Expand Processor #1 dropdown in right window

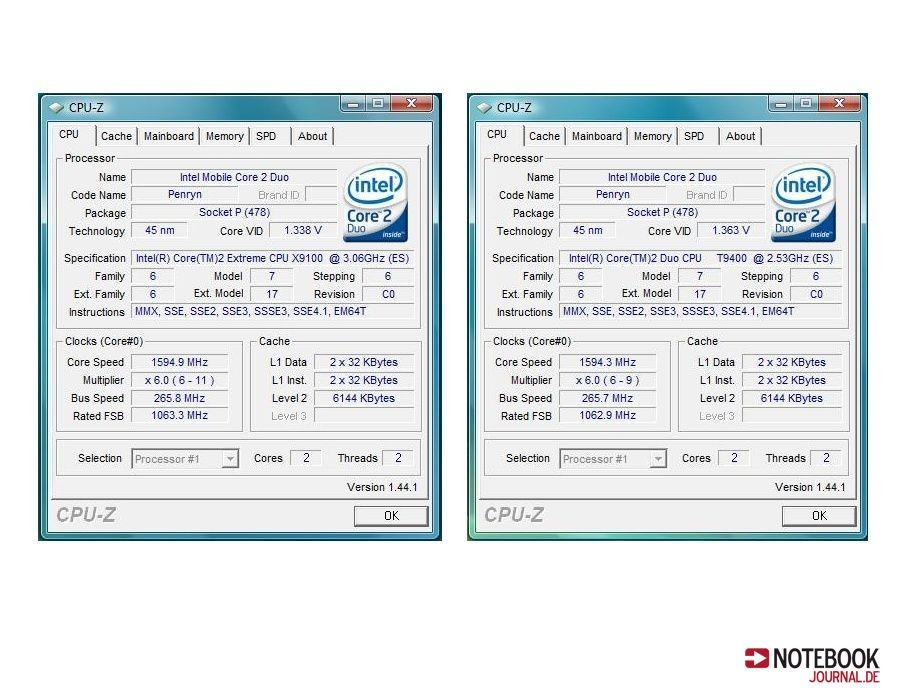[658, 458]
